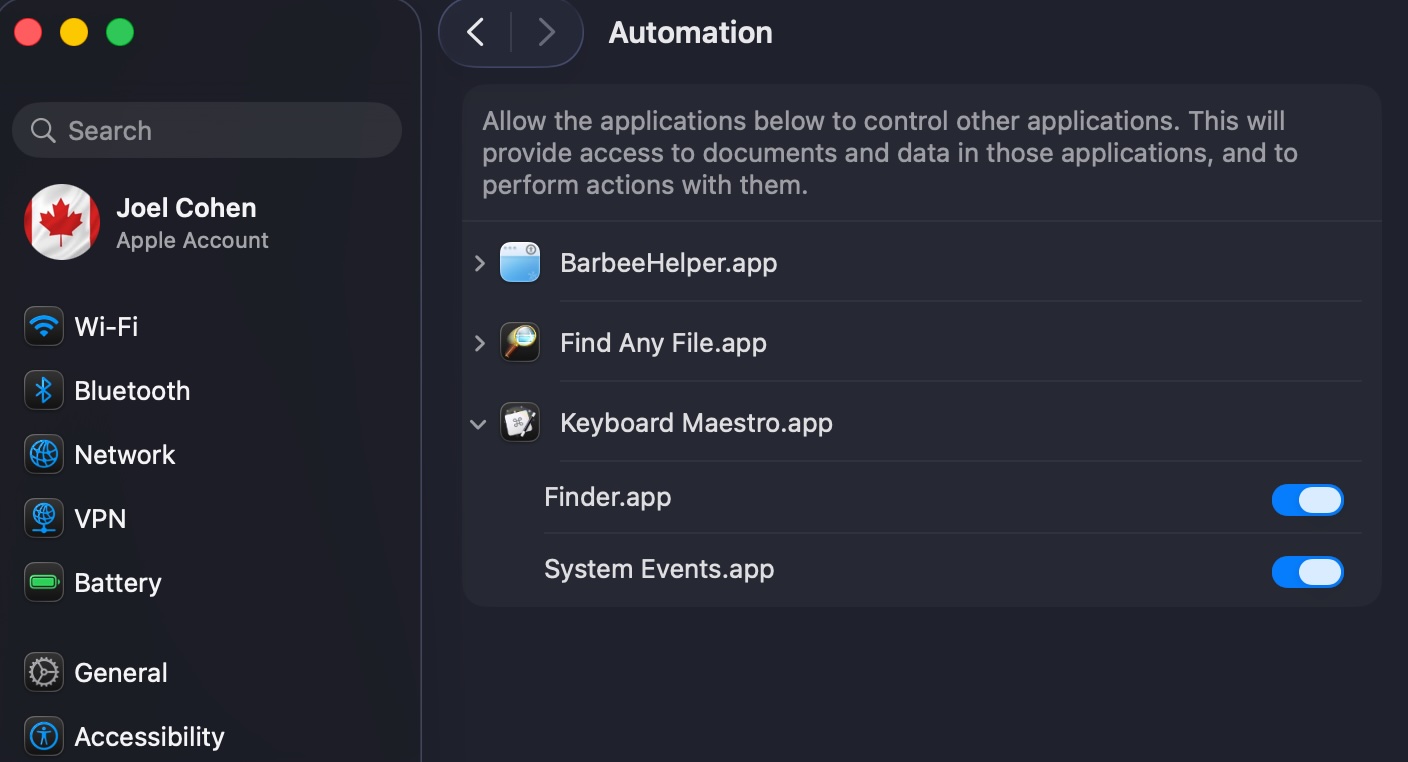
Task: Go back using the back arrow
Action: click(x=476, y=32)
